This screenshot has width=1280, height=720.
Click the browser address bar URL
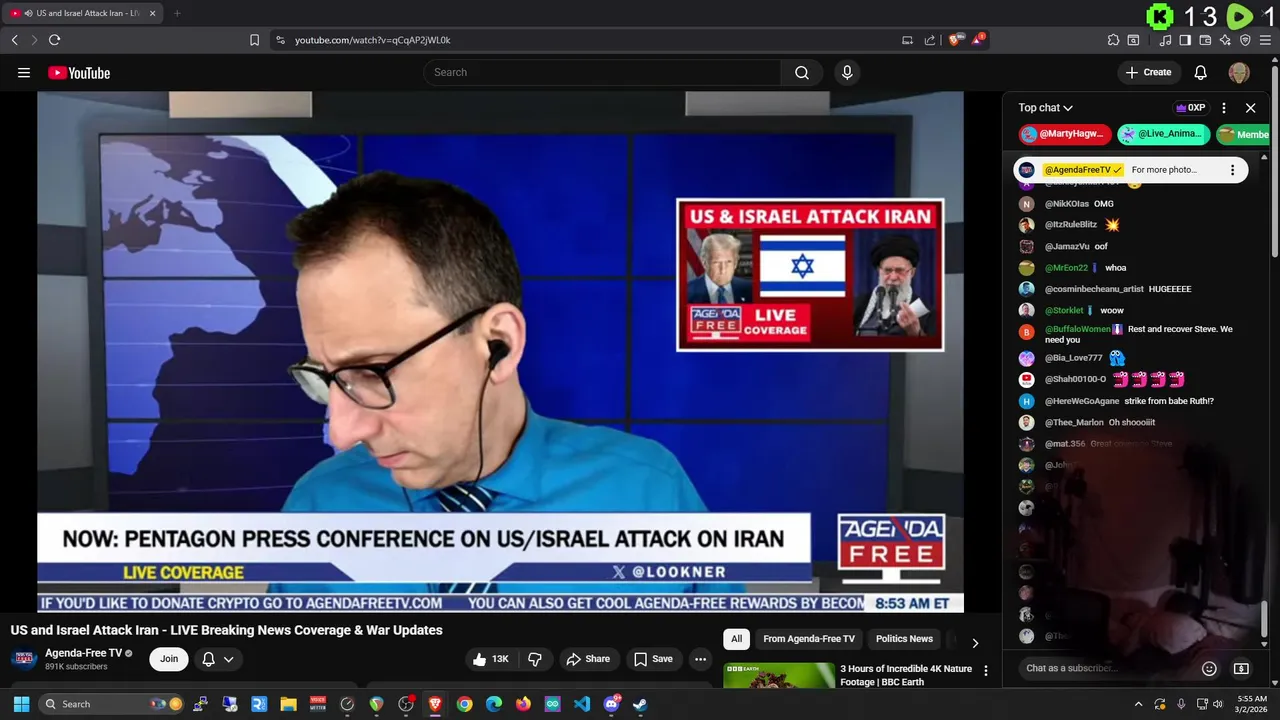pyautogui.click(x=372, y=40)
